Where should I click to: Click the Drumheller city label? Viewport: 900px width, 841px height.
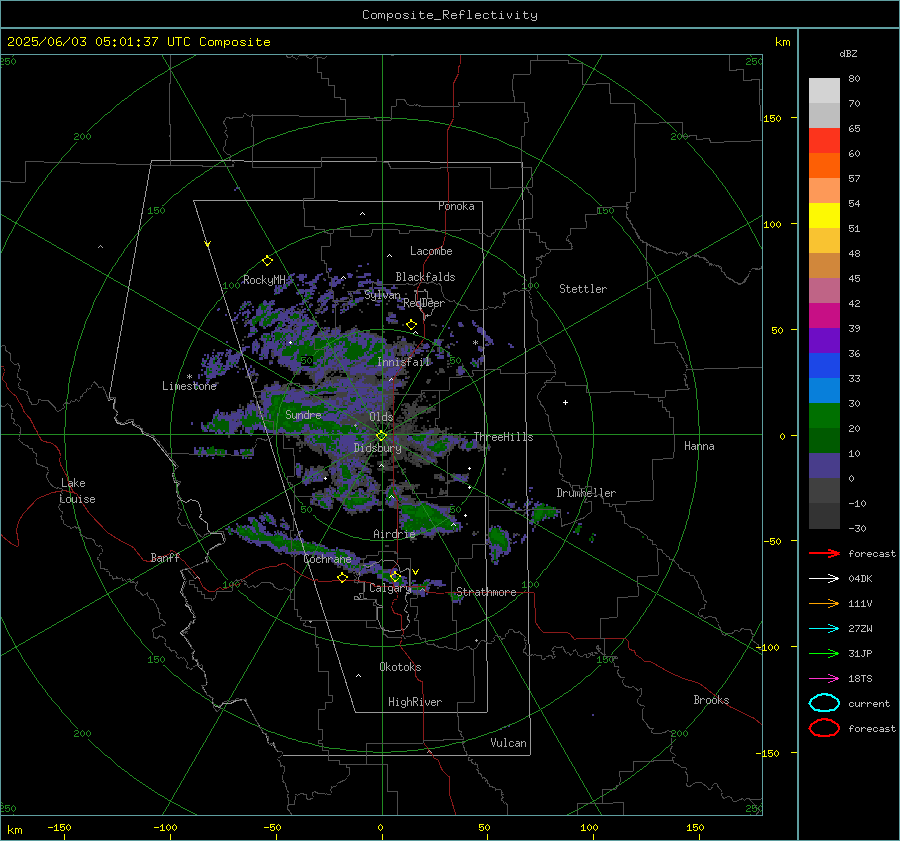[586, 493]
